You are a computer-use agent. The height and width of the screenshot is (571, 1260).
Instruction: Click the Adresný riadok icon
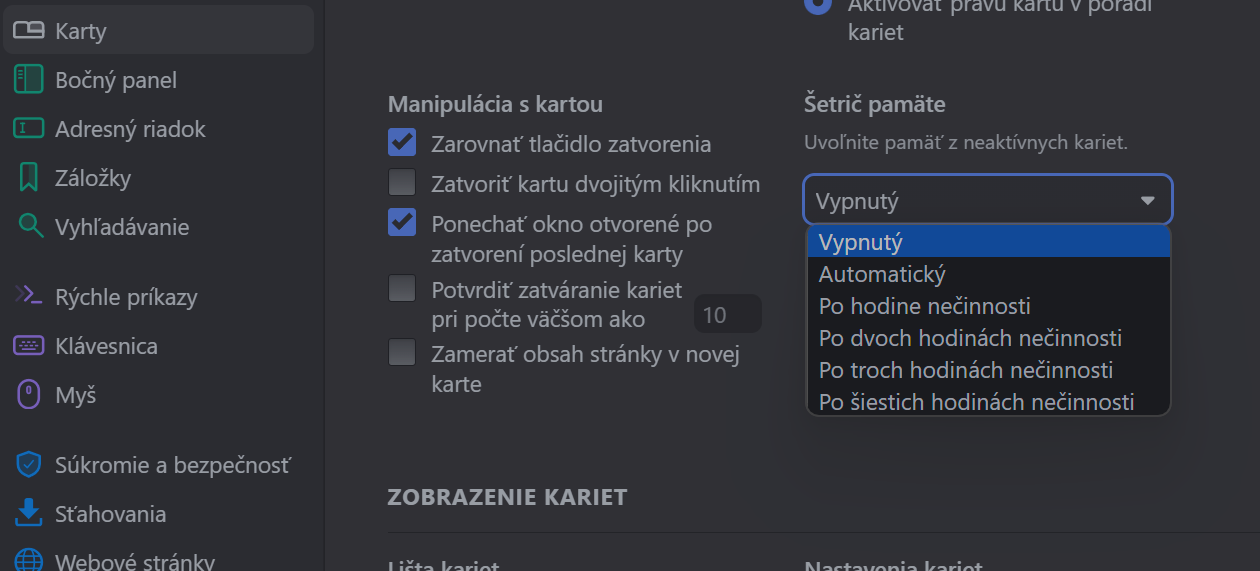click(29, 129)
